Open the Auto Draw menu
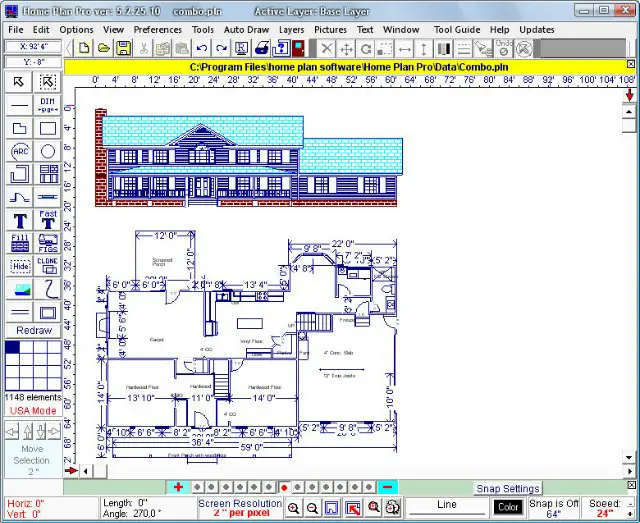This screenshot has height=523, width=640. pos(246,30)
